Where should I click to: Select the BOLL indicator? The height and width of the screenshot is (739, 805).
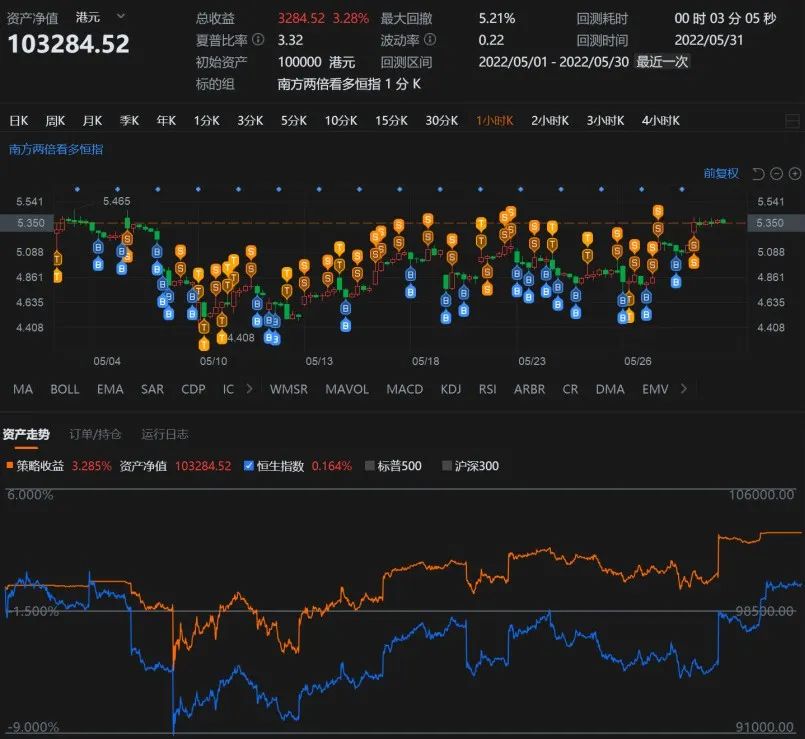[64, 389]
